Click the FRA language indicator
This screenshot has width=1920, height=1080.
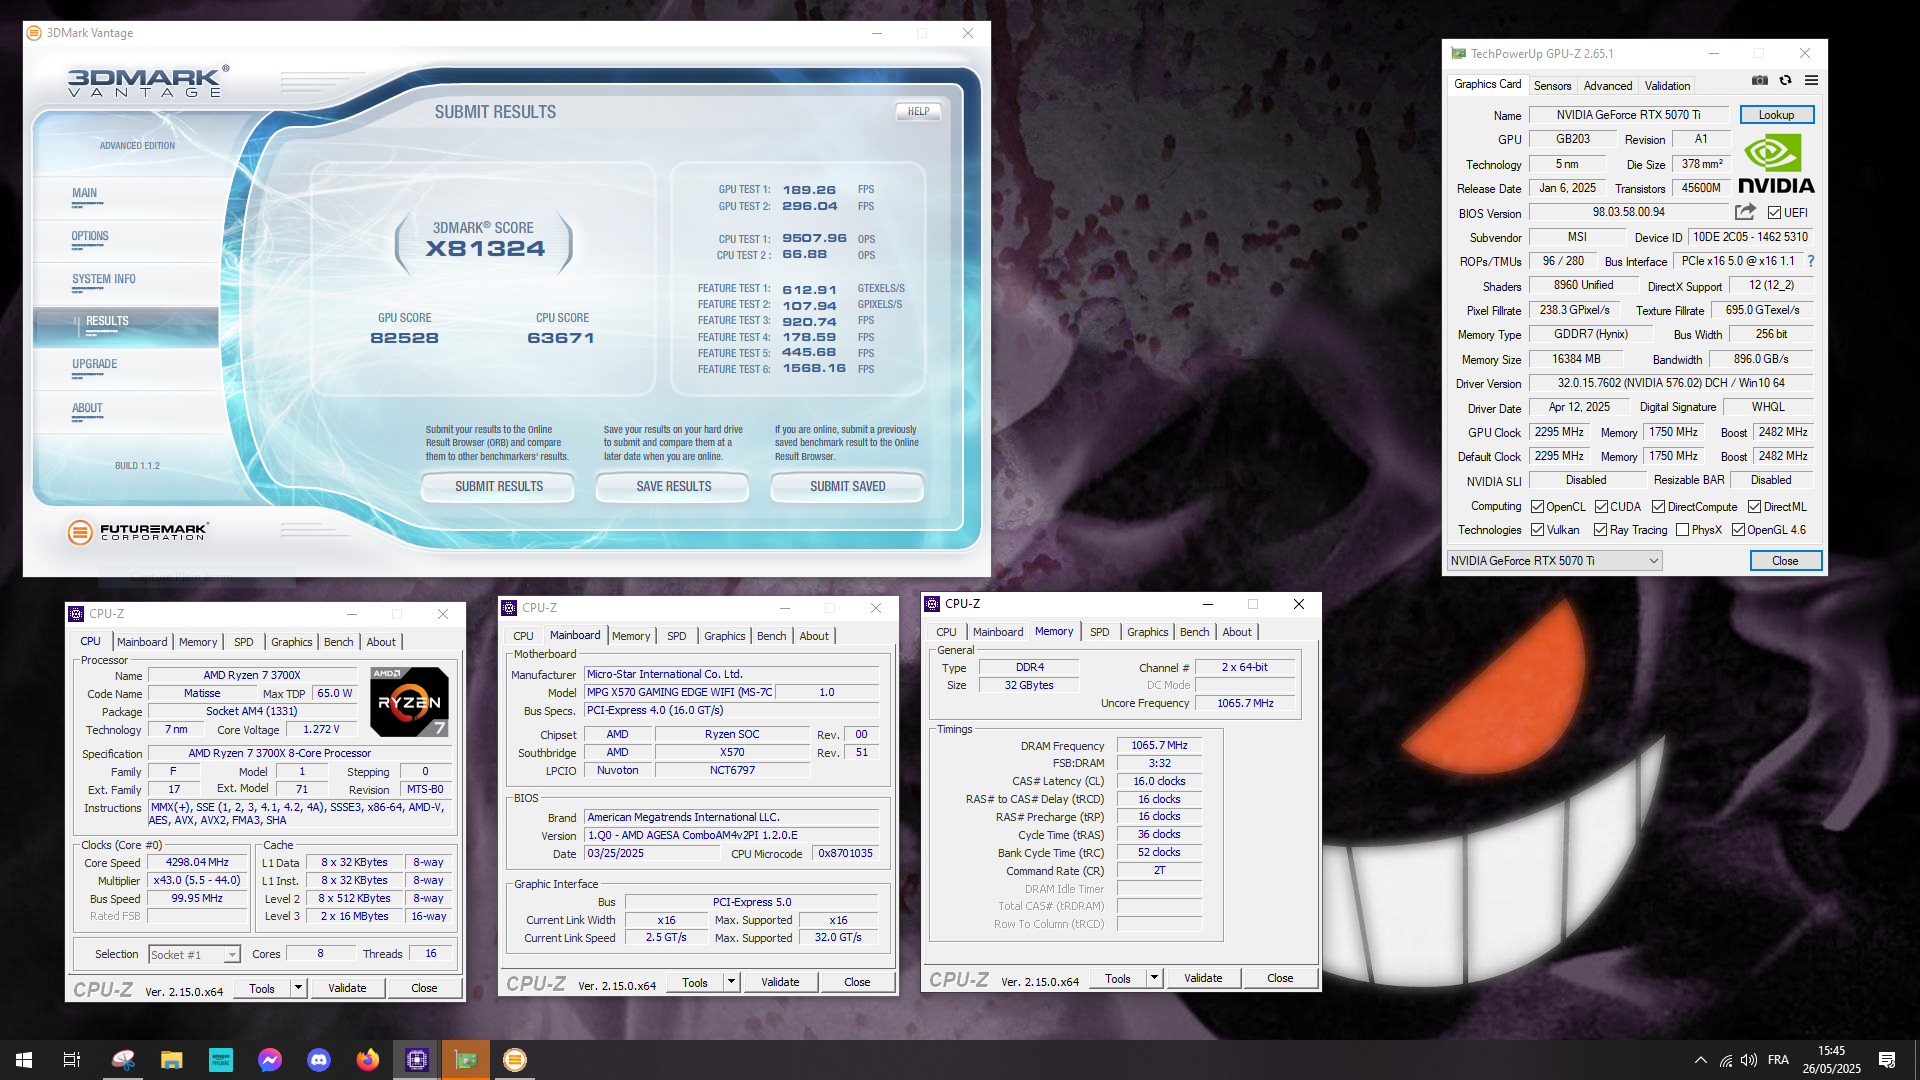[x=1778, y=1060]
